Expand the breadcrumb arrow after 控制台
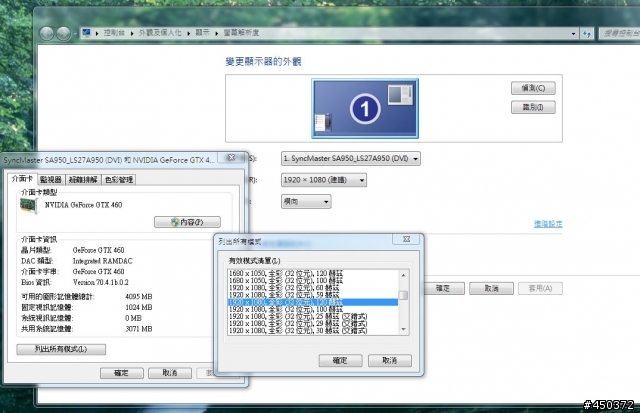 pyautogui.click(x=132, y=33)
